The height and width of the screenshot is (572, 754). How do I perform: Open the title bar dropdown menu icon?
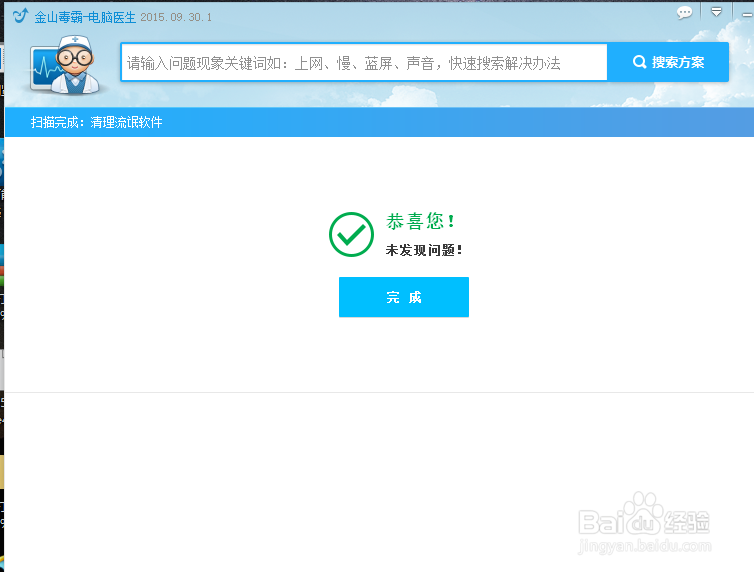coord(716,12)
